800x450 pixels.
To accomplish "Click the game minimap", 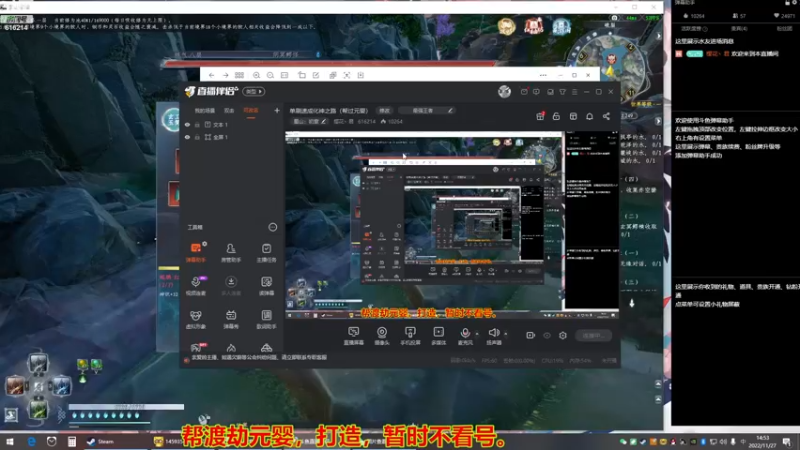I will tap(611, 64).
